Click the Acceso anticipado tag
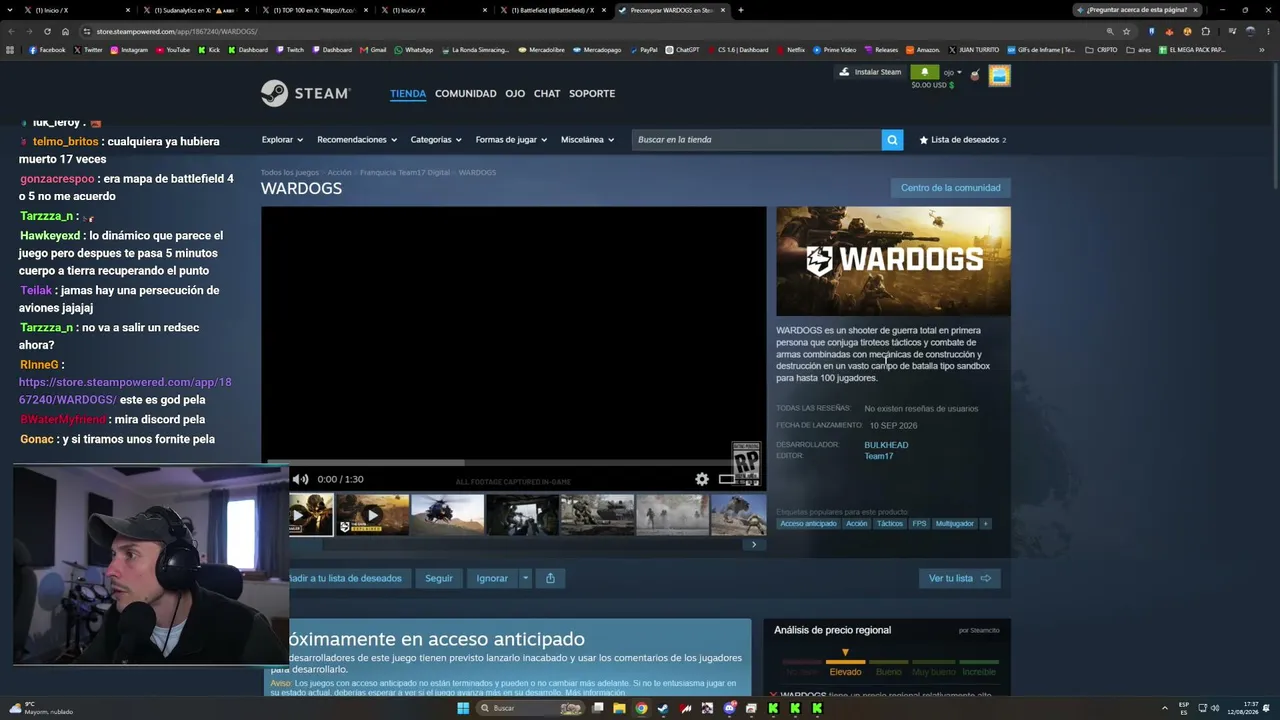The height and width of the screenshot is (720, 1280). point(808,524)
